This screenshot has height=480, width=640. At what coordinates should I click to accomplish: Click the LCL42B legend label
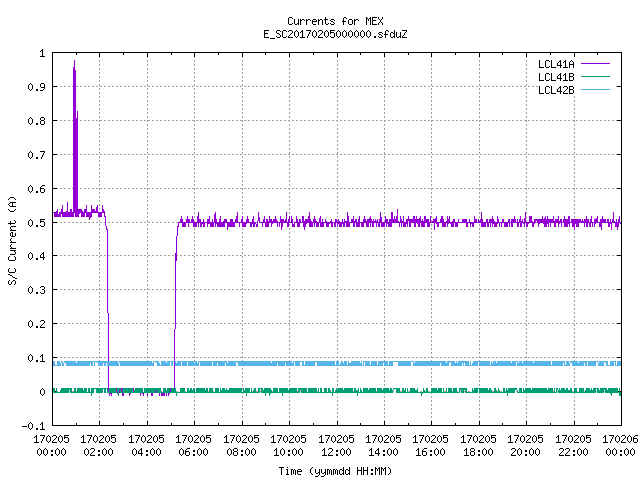[x=556, y=90]
